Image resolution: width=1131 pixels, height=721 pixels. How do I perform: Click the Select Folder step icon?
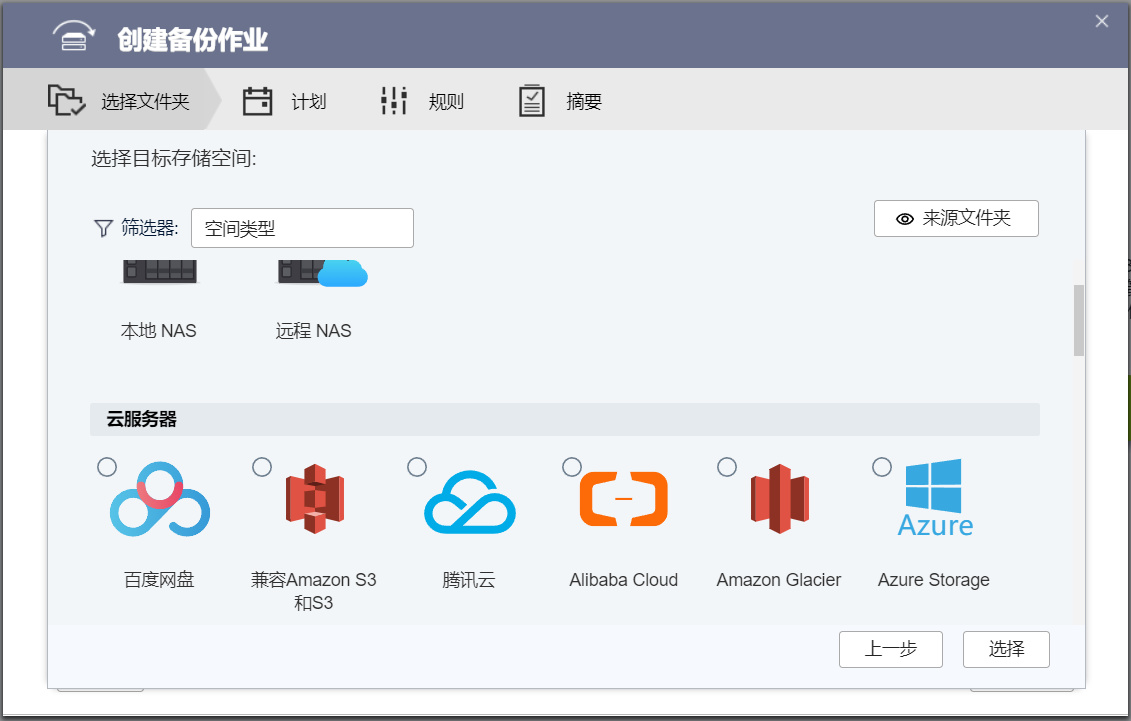[66, 100]
